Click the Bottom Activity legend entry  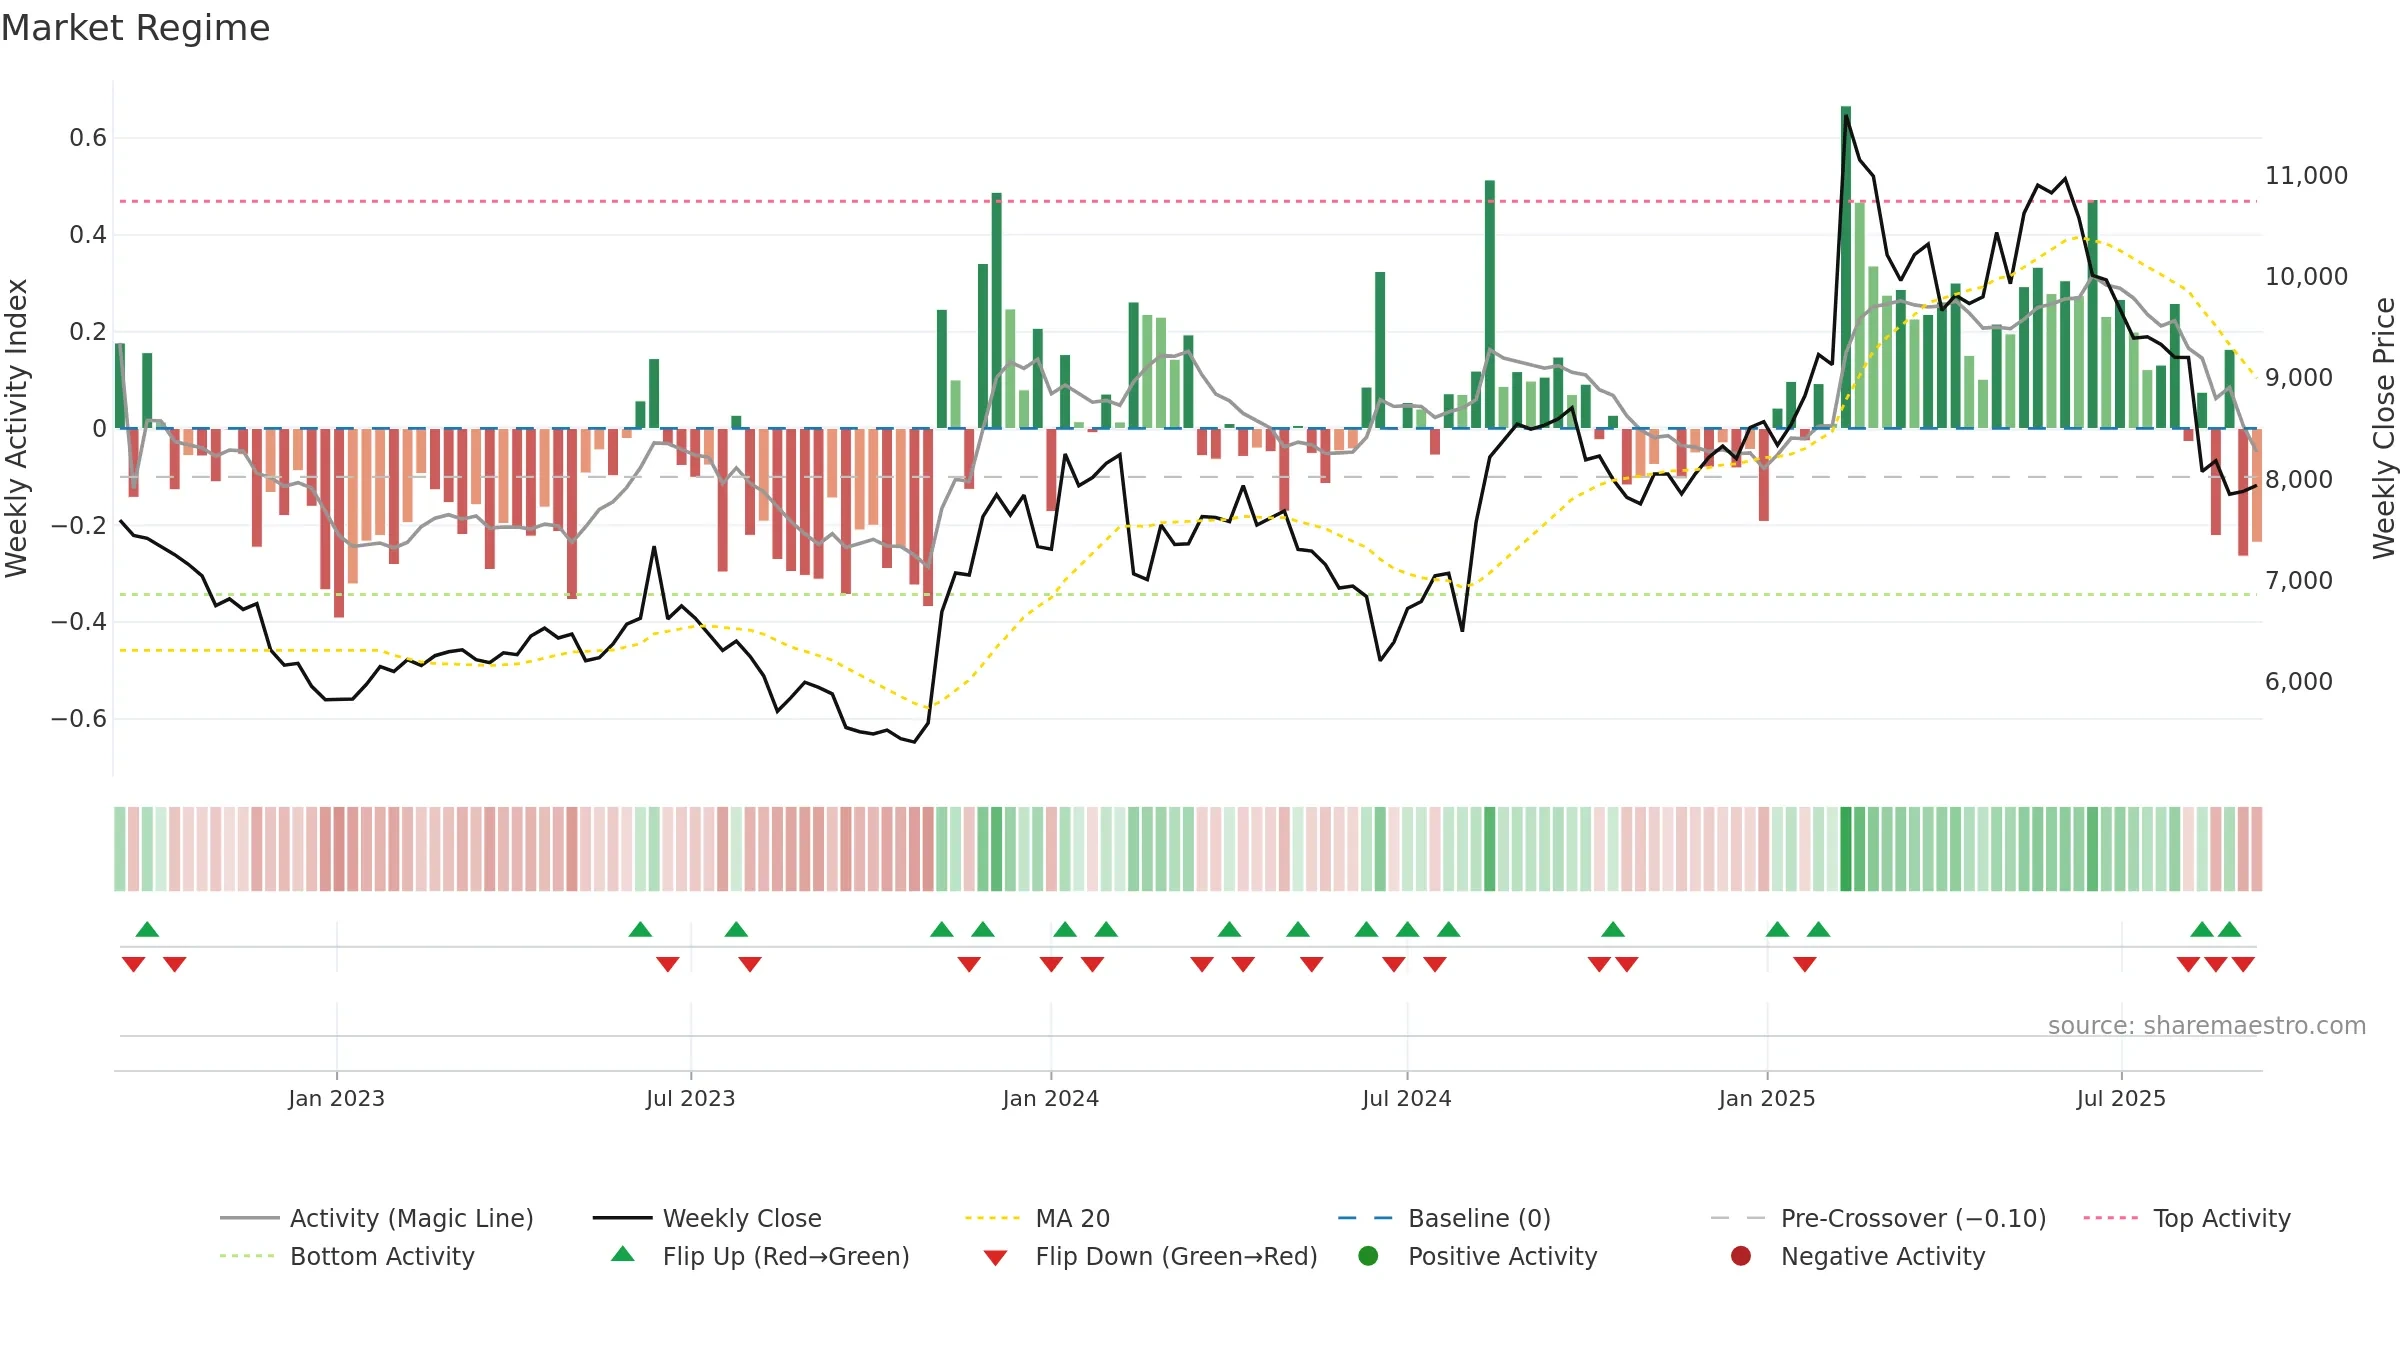347,1256
